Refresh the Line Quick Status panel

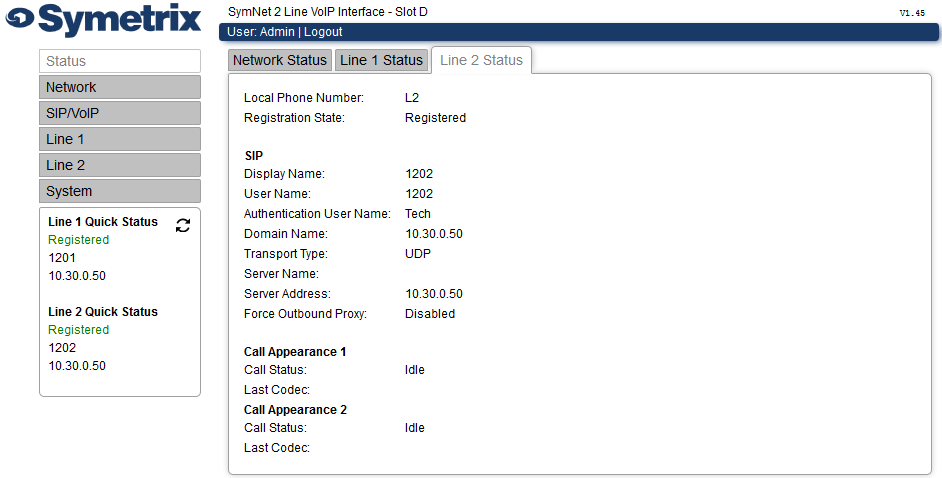tap(183, 225)
